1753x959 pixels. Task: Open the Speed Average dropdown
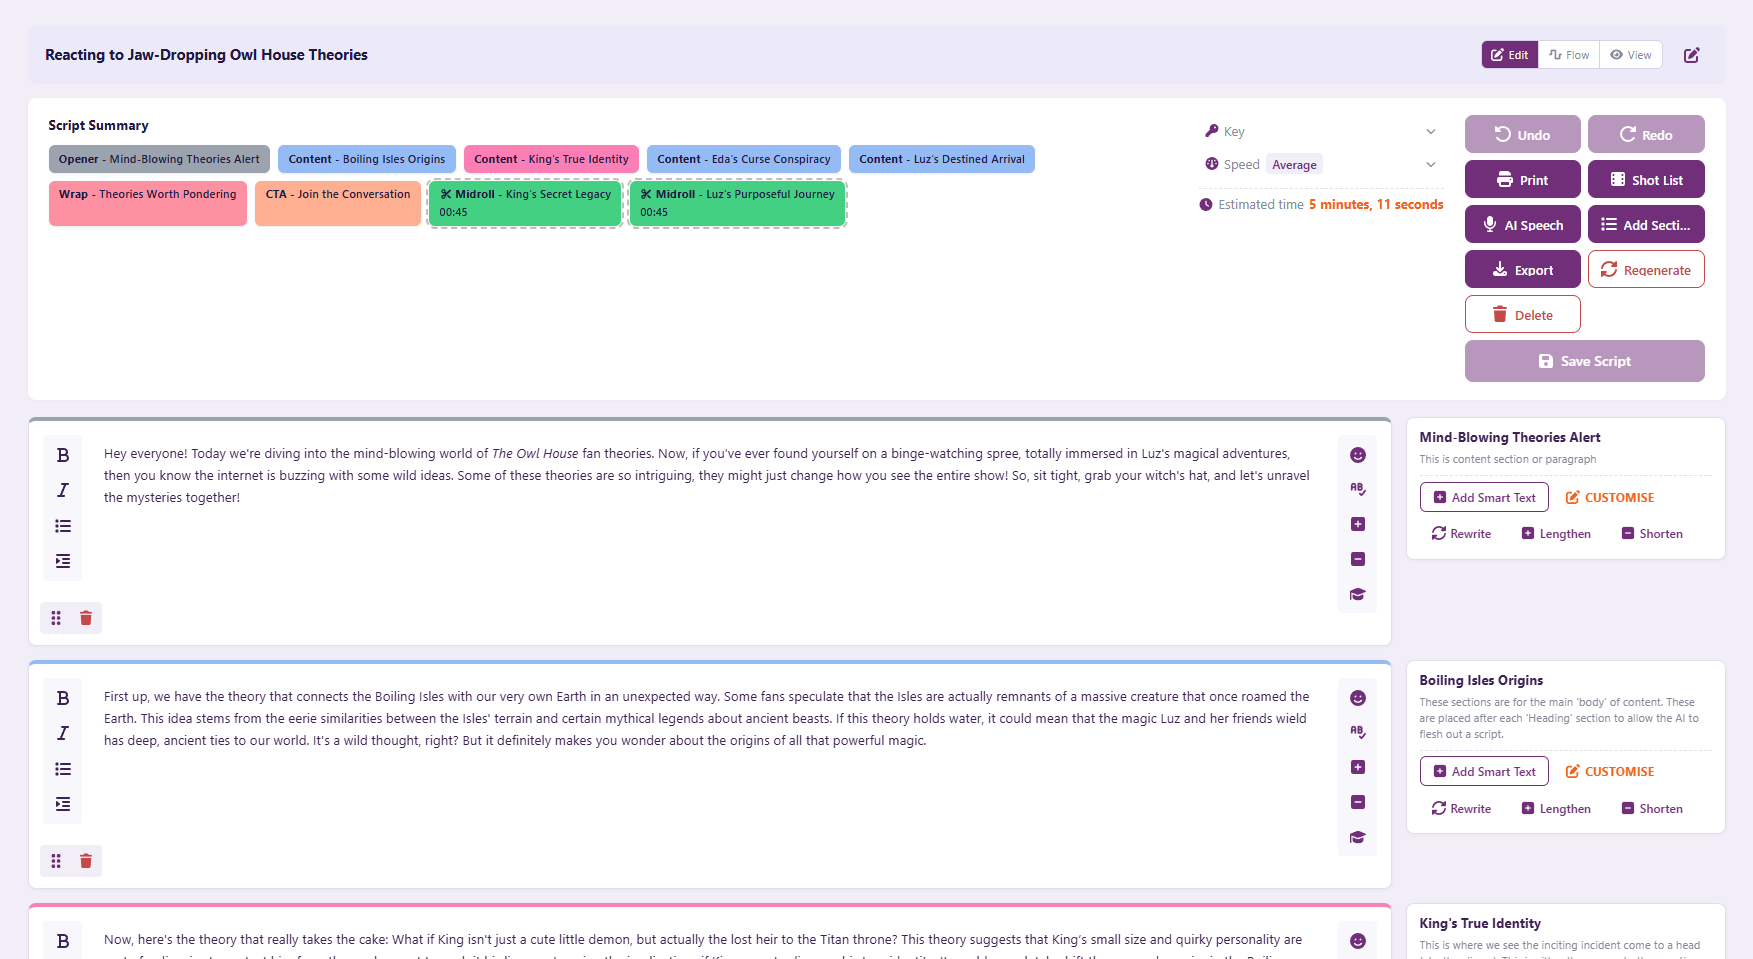(x=1321, y=164)
